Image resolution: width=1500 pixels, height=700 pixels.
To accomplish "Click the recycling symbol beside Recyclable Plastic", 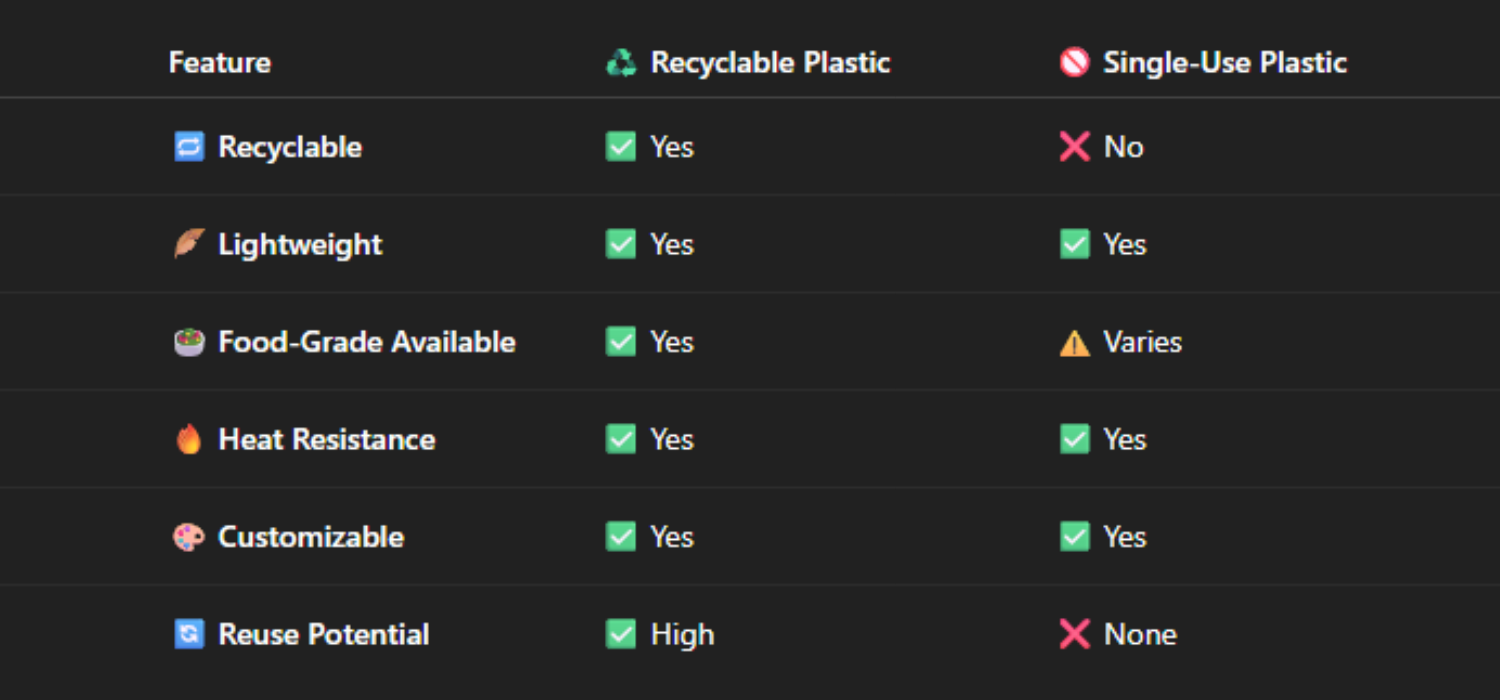I will coord(621,63).
